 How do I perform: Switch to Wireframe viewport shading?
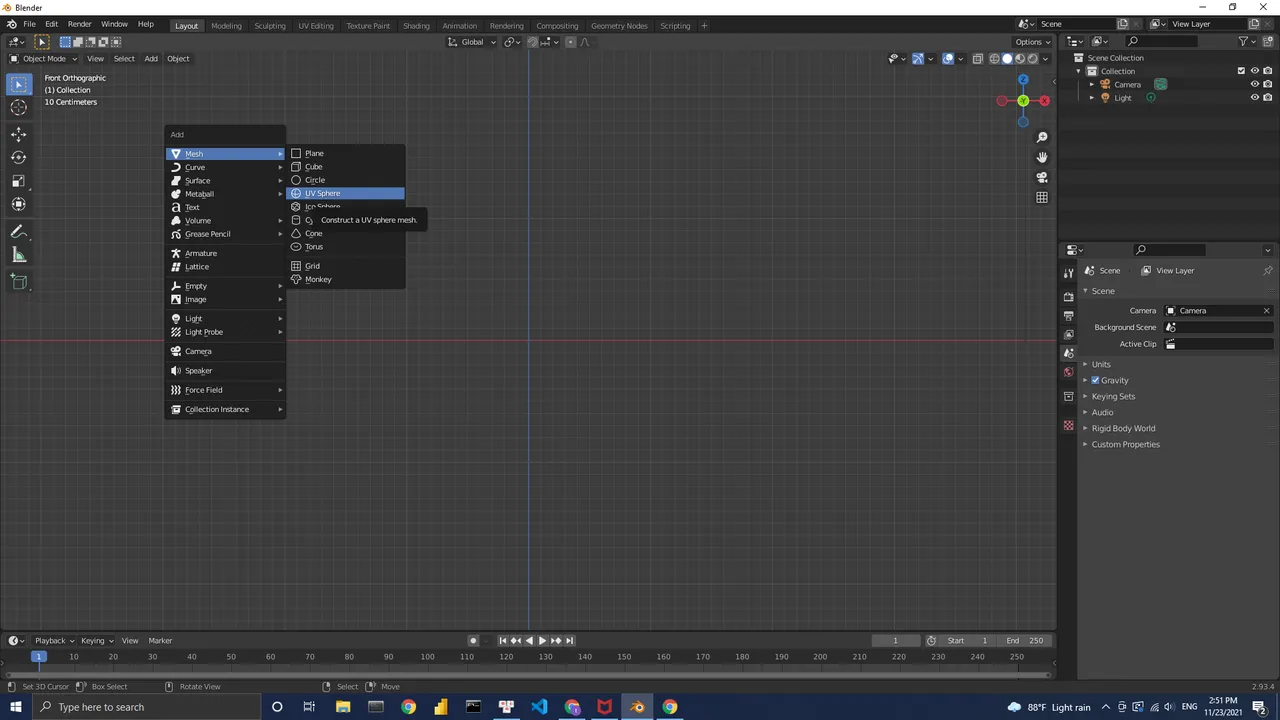(994, 59)
